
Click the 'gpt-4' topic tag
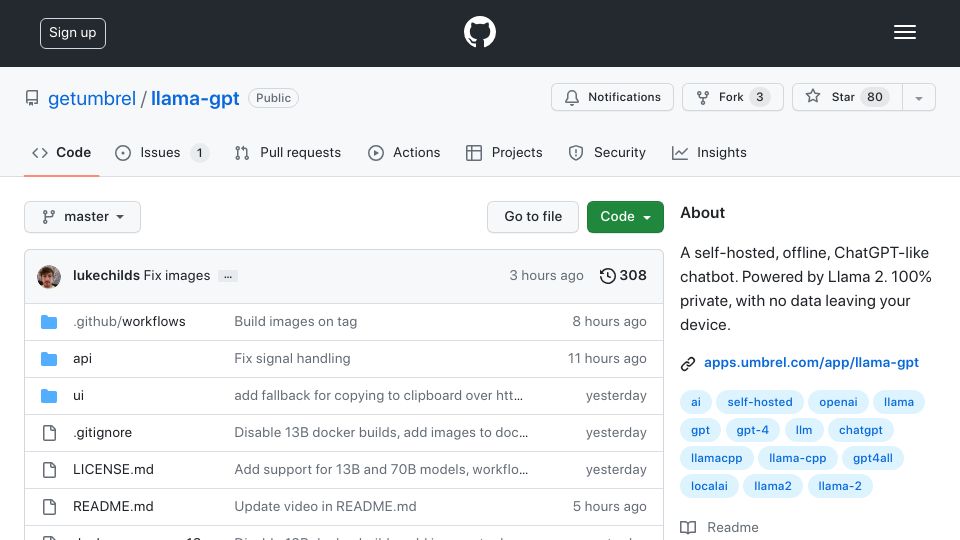point(752,430)
